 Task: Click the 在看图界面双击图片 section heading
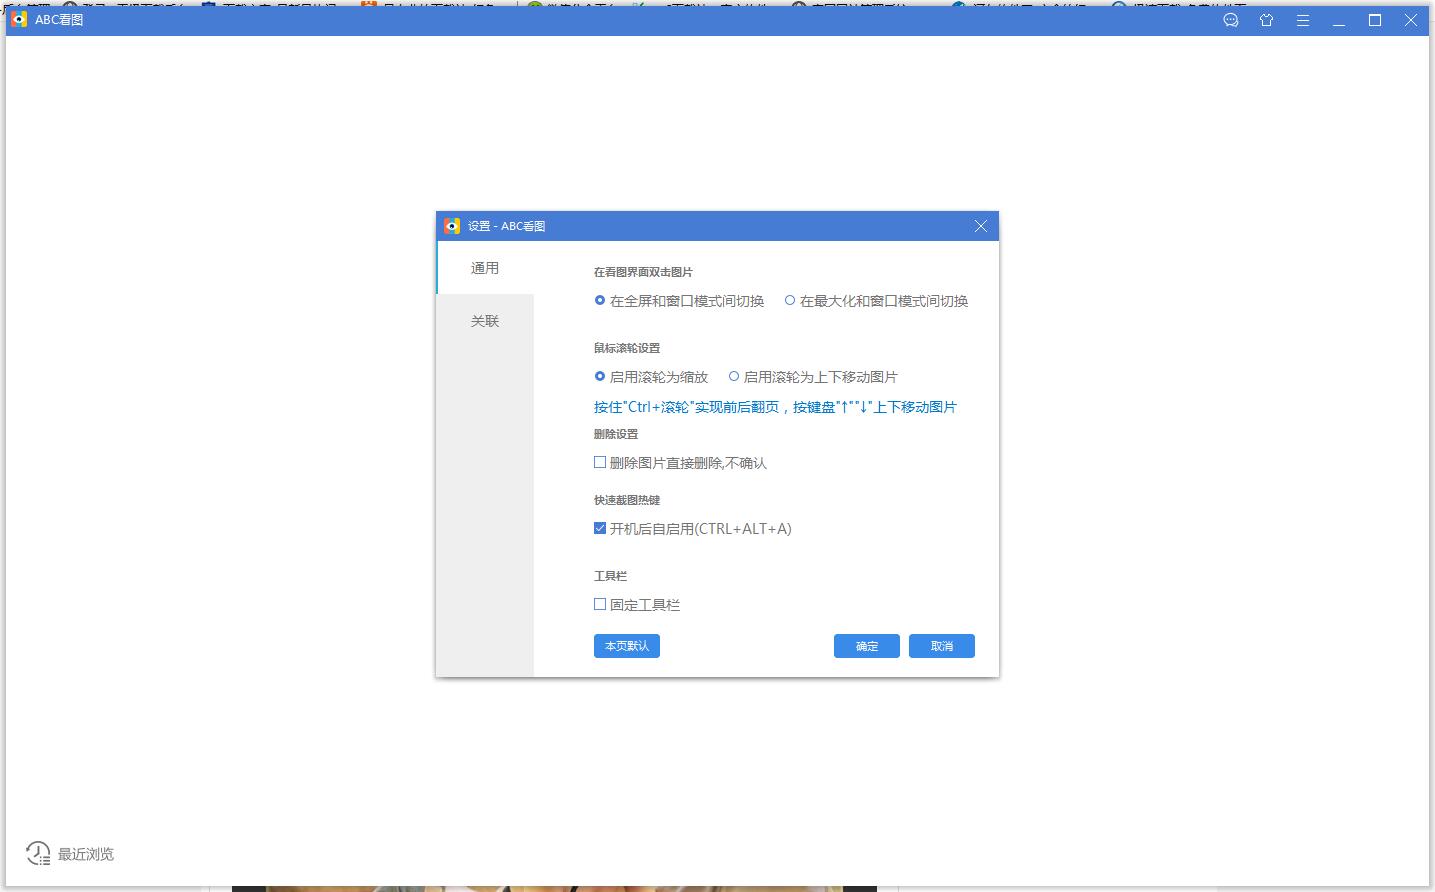click(643, 272)
